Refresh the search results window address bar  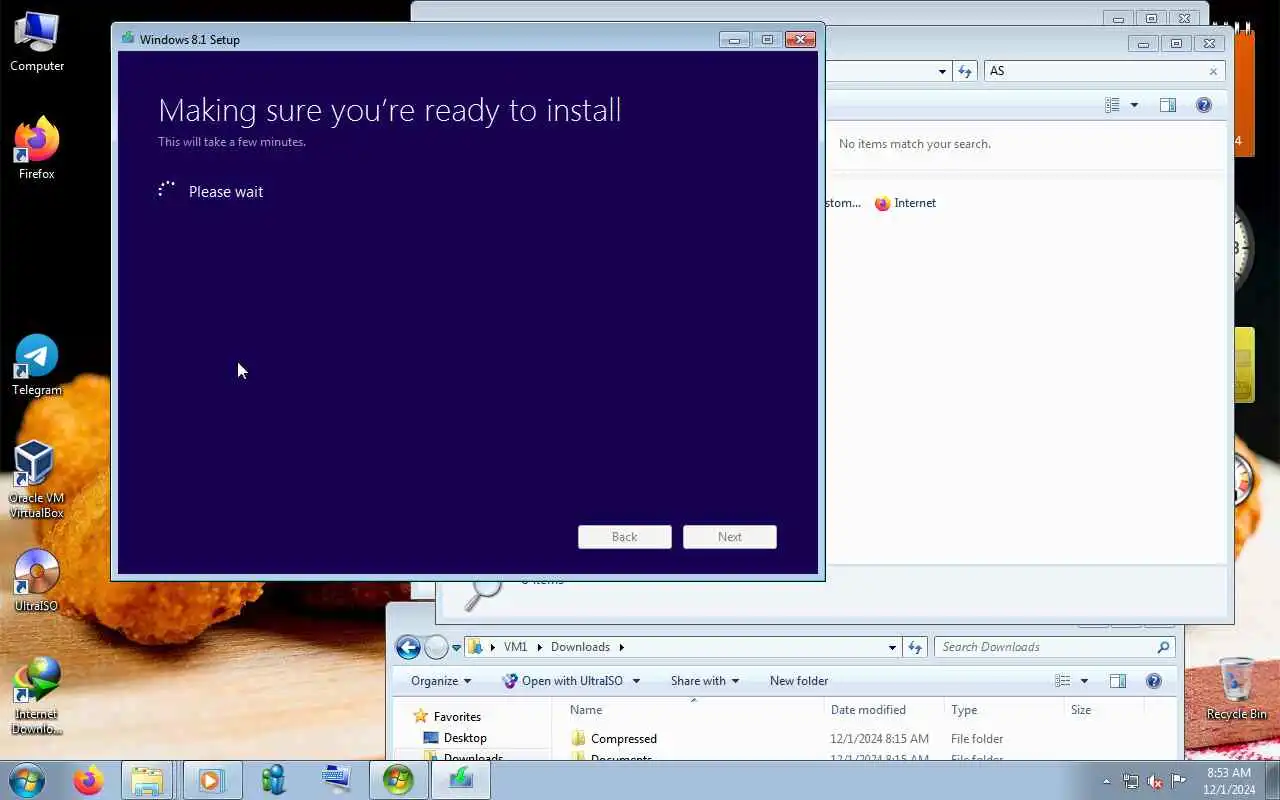point(965,71)
